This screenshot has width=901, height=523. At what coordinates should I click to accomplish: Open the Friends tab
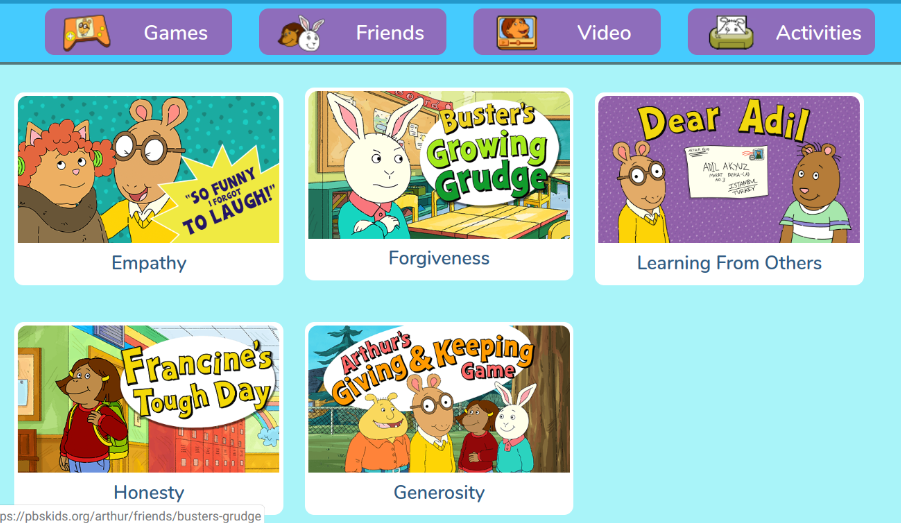pyautogui.click(x=353, y=32)
